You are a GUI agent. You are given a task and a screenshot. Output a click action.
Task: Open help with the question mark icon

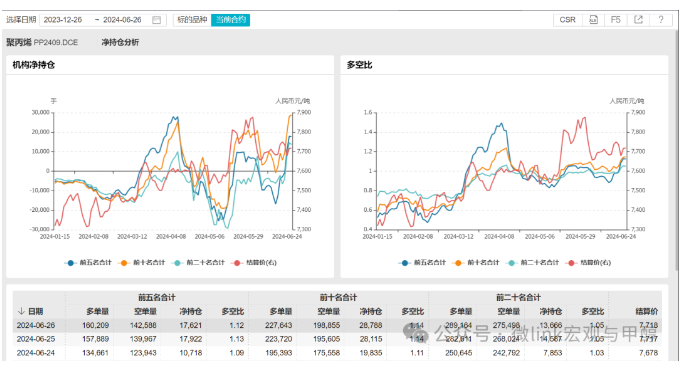[661, 20]
